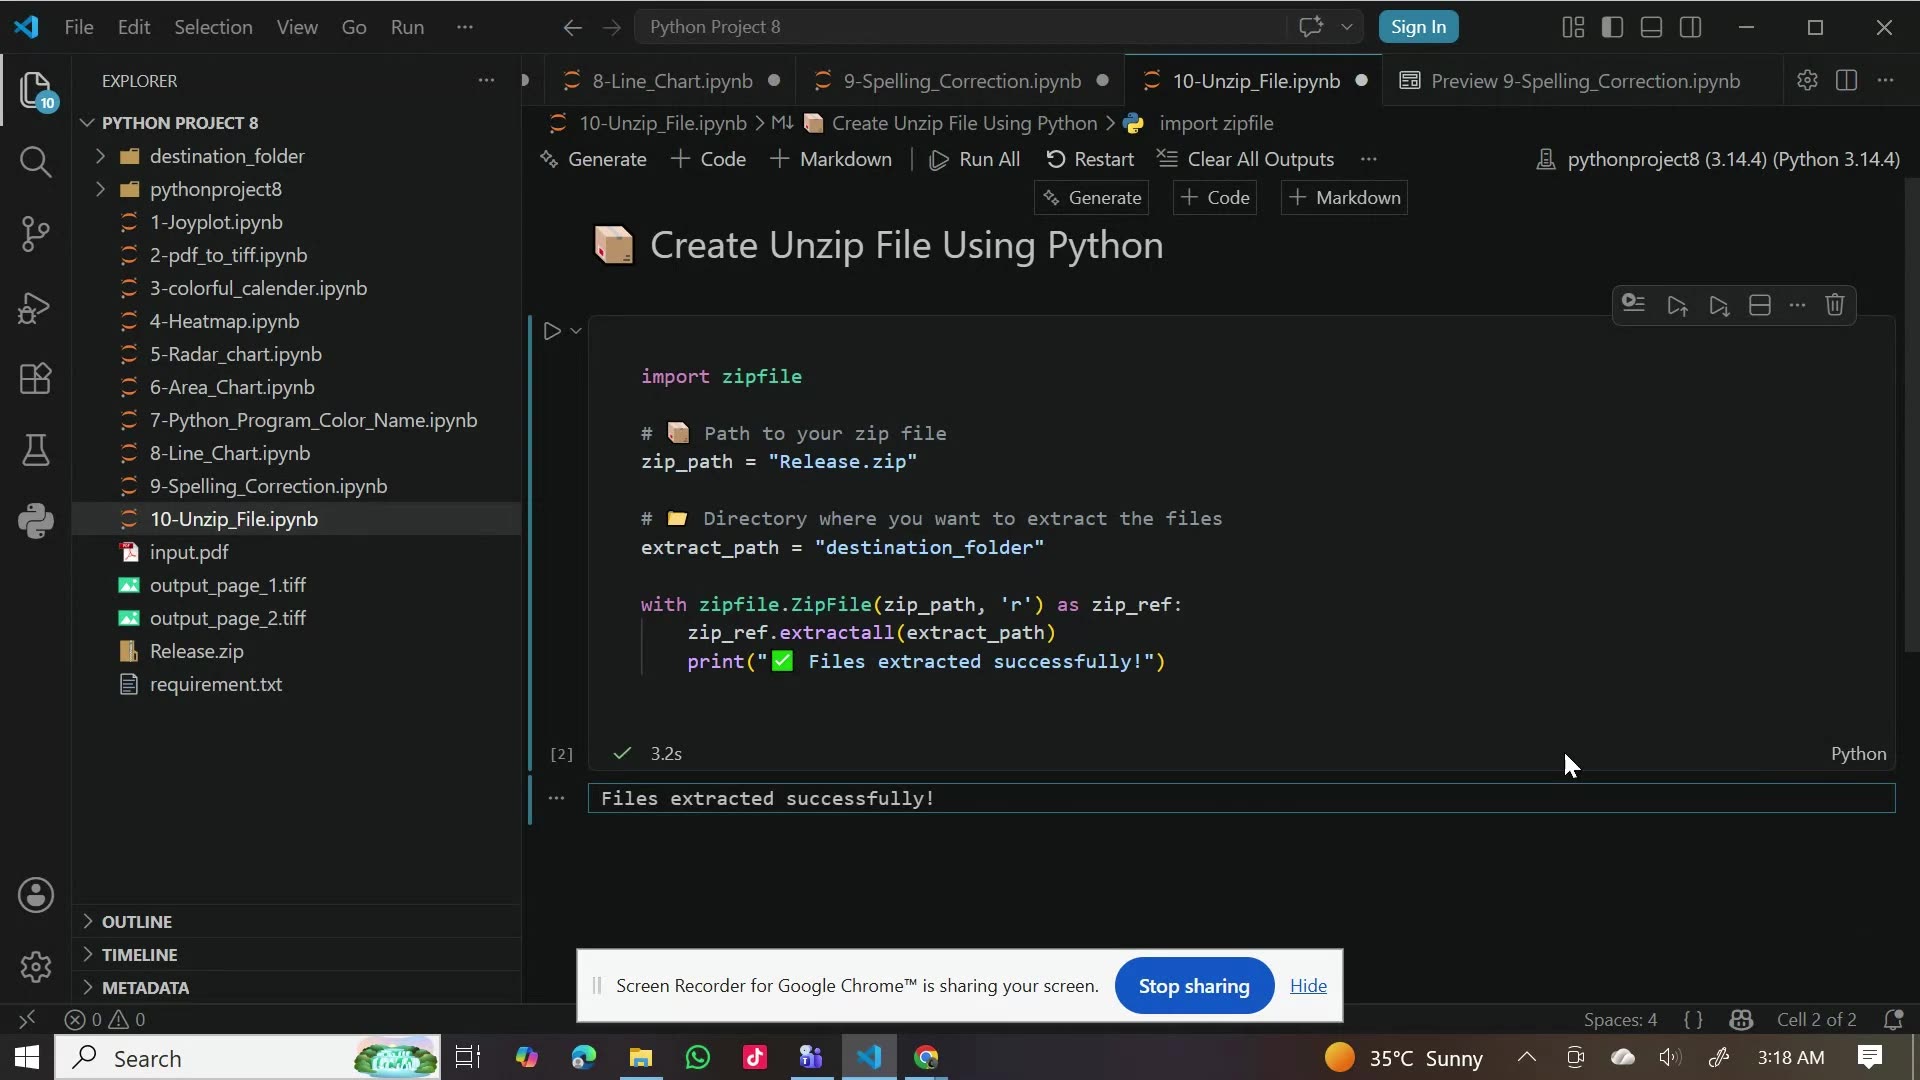The image size is (1920, 1080).
Task: Click the Python Project 8 search box
Action: [960, 27]
